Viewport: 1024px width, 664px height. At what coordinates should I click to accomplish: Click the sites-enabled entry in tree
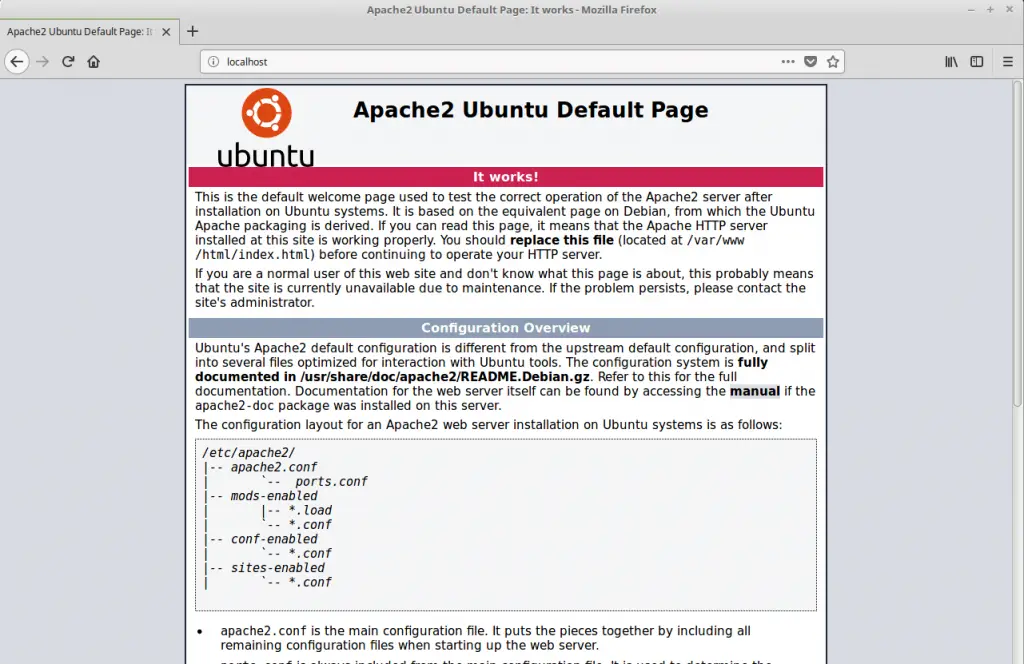pos(278,568)
